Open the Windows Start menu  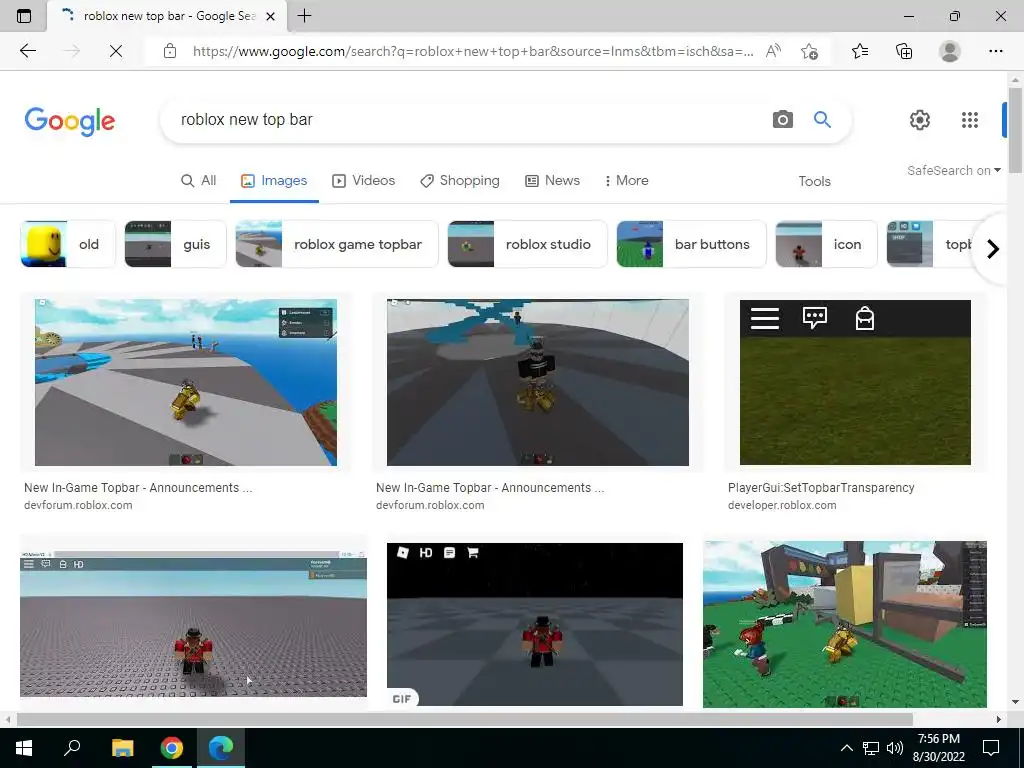click(24, 748)
